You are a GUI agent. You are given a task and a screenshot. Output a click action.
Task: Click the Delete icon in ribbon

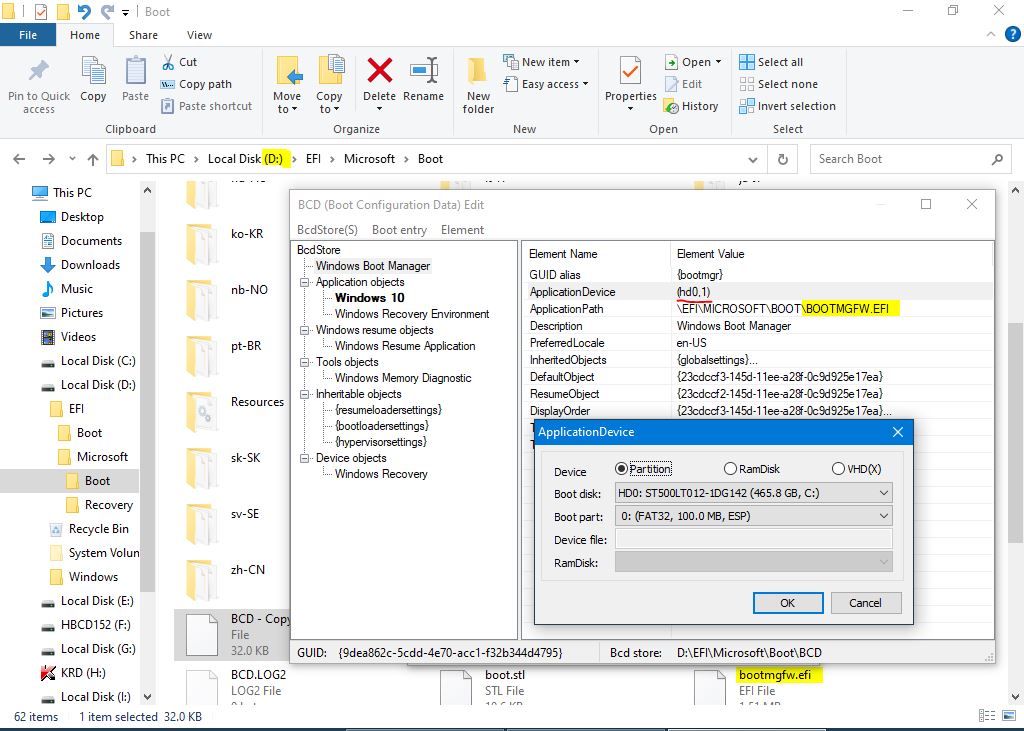379,72
